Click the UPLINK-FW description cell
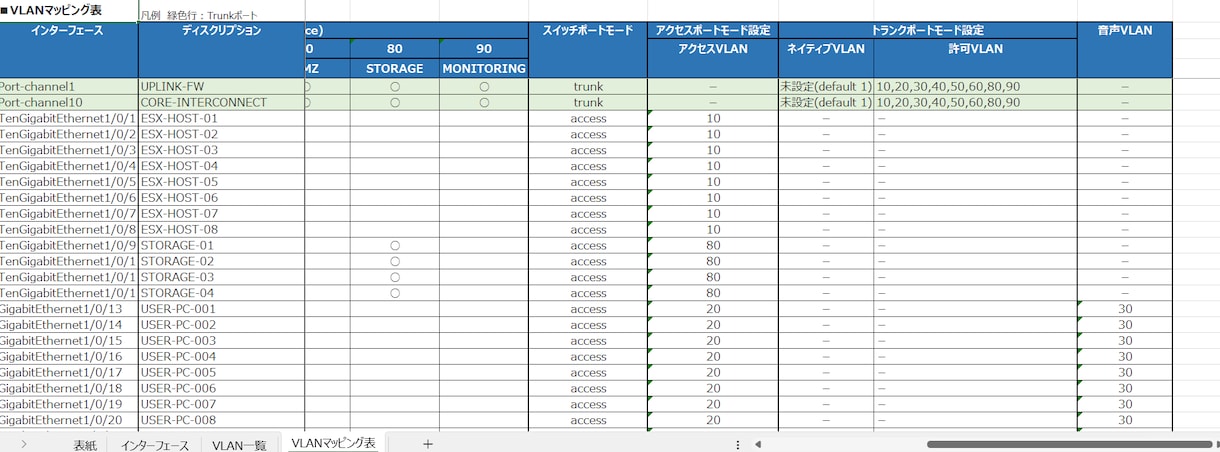This screenshot has height=452, width=1220. click(x=222, y=87)
